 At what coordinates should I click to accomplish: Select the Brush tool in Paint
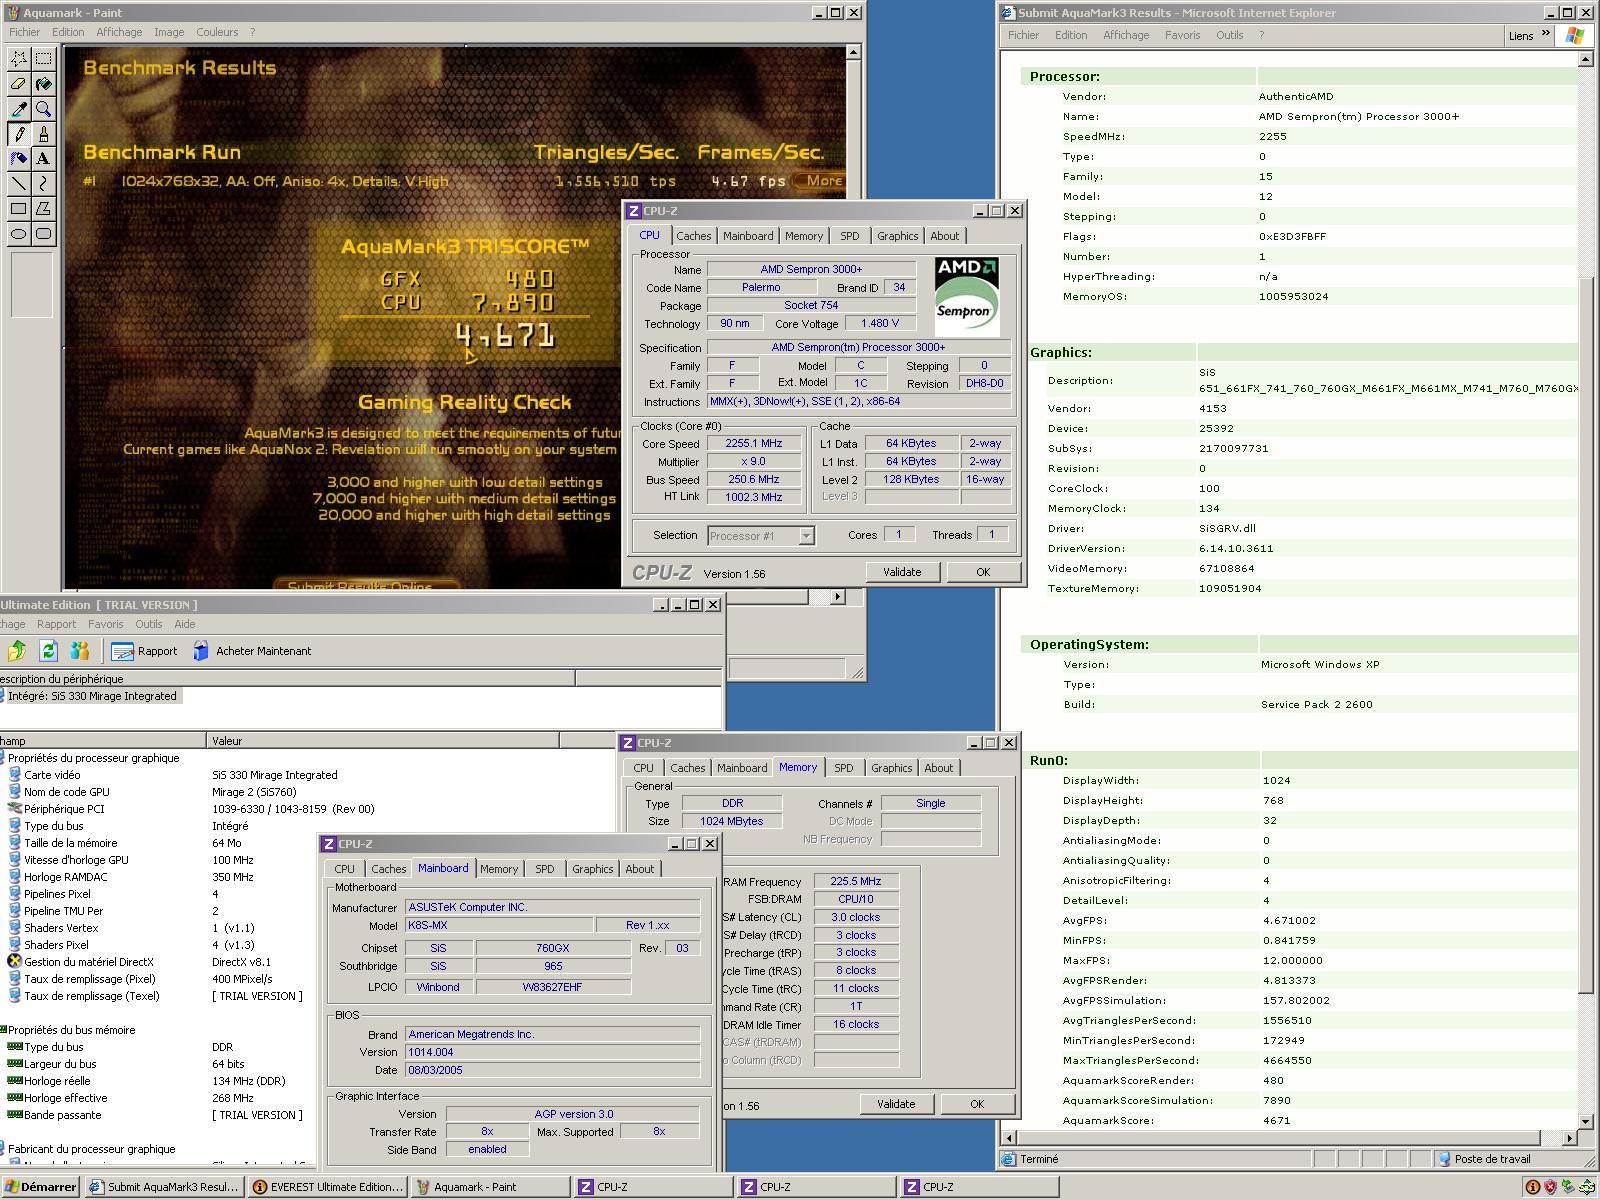click(x=44, y=134)
